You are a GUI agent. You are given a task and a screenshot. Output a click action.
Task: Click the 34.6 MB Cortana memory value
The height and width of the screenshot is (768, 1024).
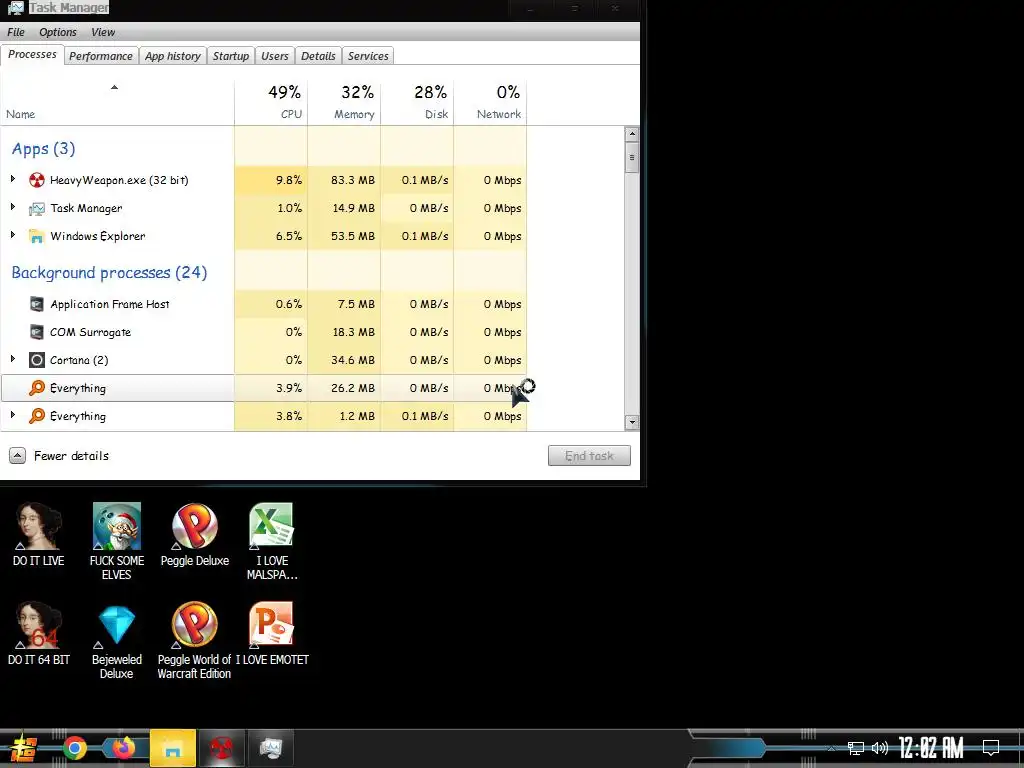tap(353, 360)
